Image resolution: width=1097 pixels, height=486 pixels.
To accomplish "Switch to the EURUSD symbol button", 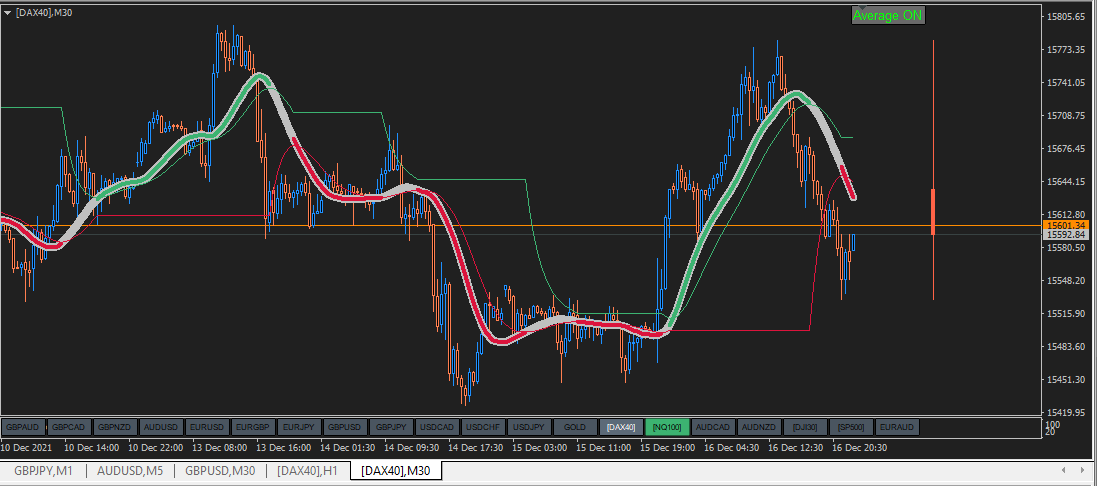I will click(208, 427).
